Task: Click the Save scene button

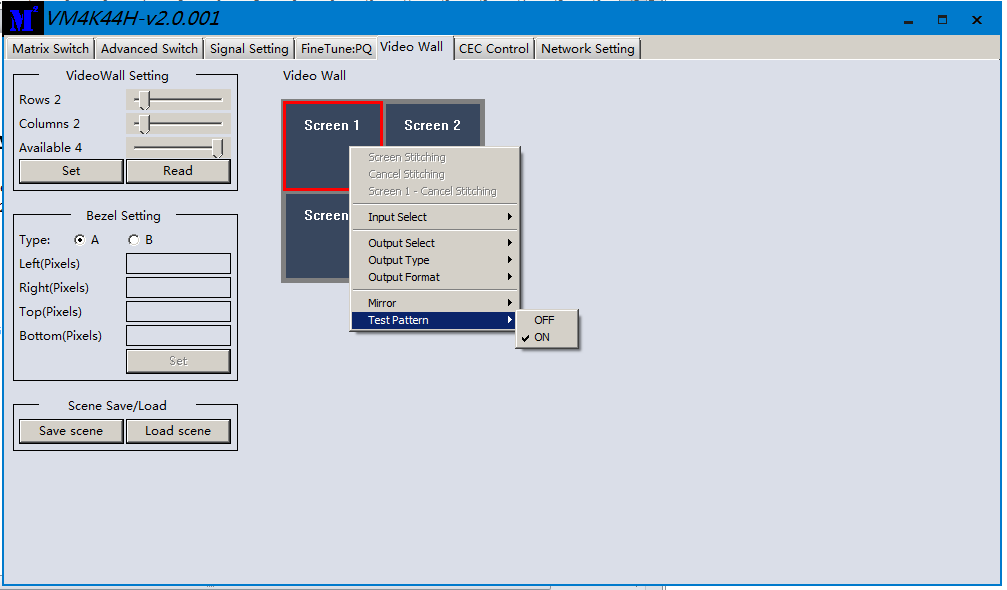Action: coord(71,431)
